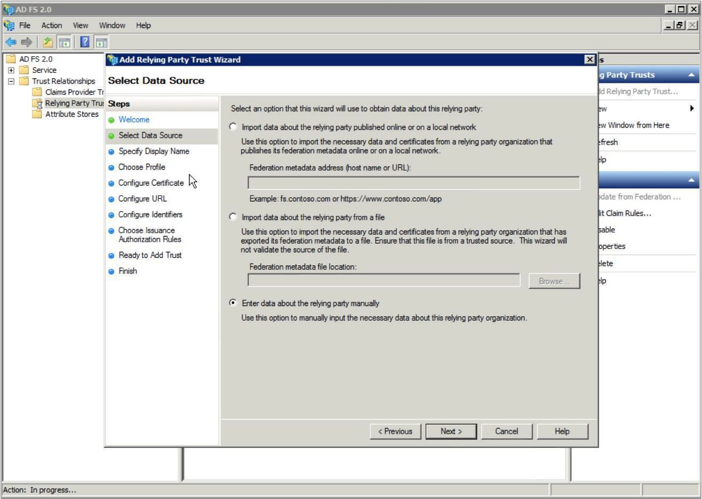Click the Cancel button
This screenshot has width=702, height=499.
[506, 431]
